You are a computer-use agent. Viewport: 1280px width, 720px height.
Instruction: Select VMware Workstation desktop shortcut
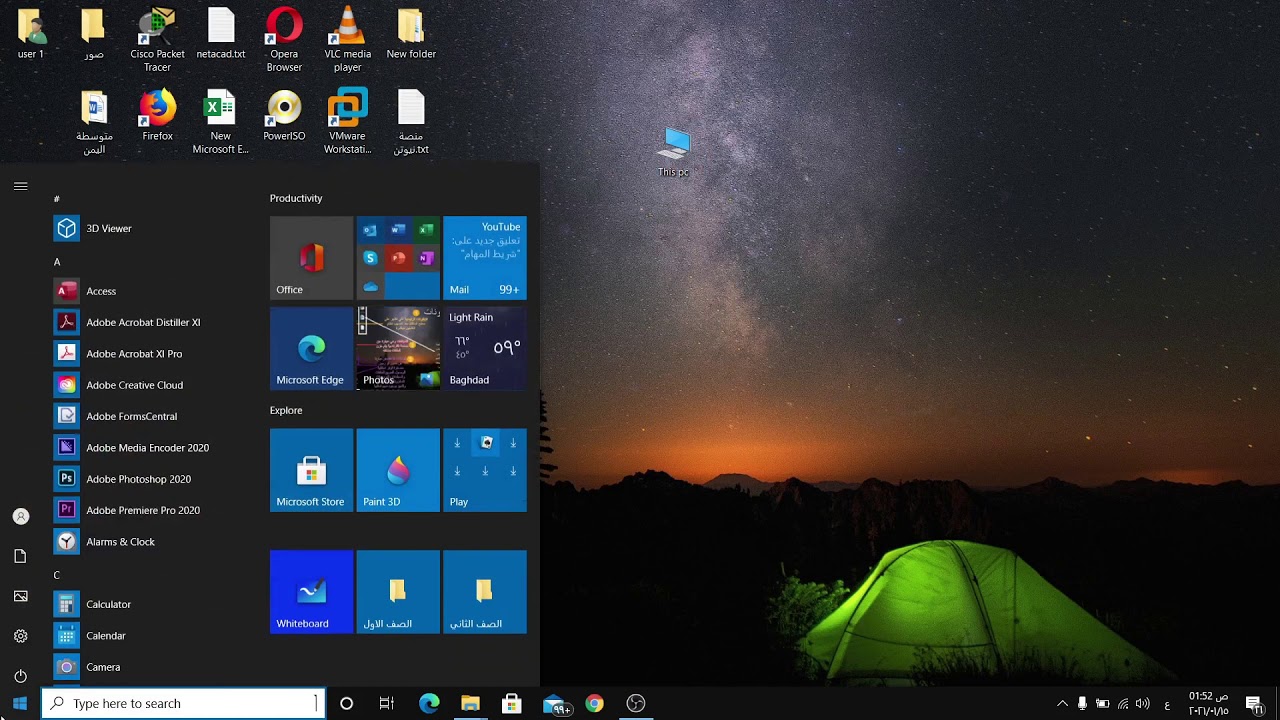pyautogui.click(x=347, y=122)
